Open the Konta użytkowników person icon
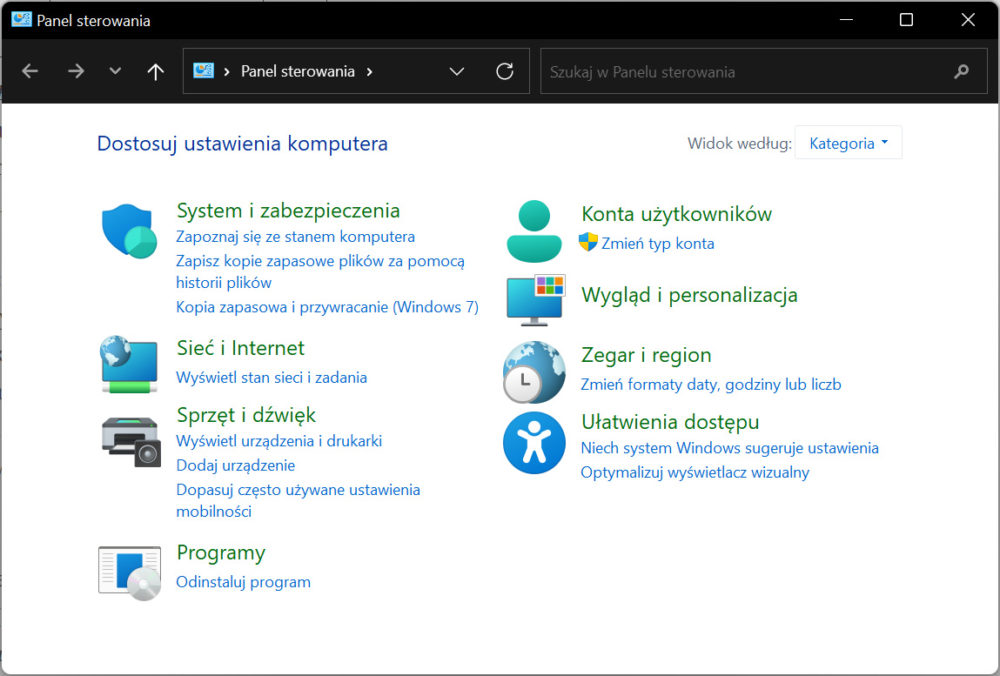Viewport: 1000px width, 676px height. point(534,231)
